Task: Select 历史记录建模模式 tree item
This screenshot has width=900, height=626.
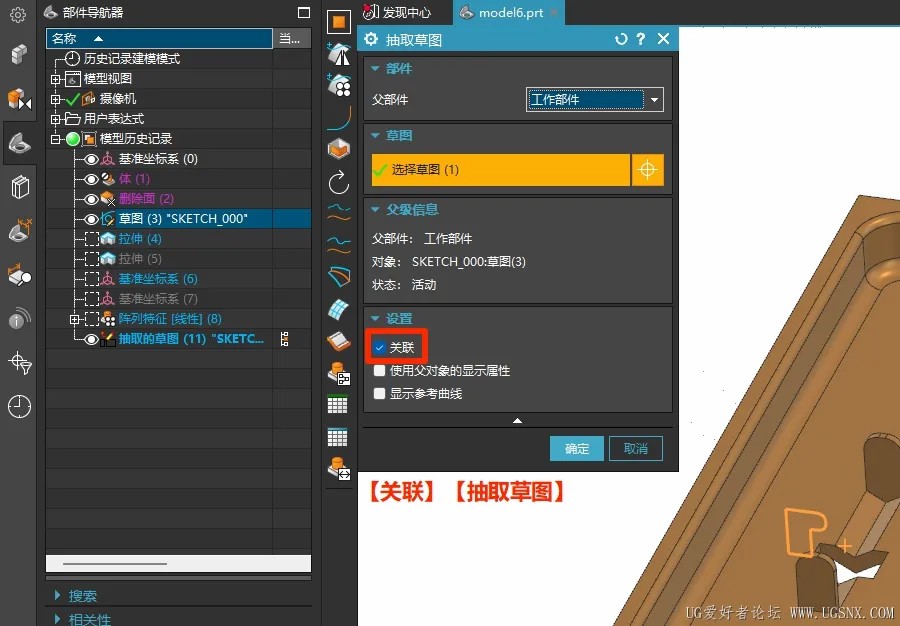Action: 131,59
